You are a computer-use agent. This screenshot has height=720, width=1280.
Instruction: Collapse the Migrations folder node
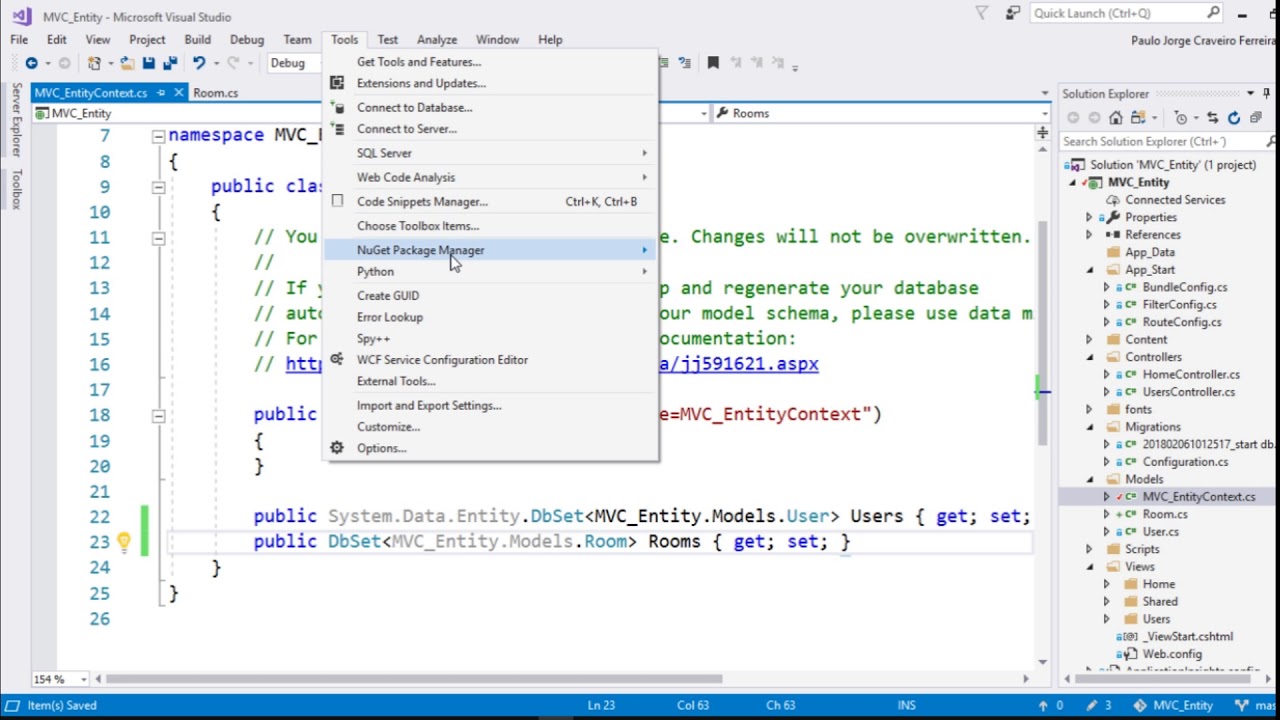(1090, 427)
